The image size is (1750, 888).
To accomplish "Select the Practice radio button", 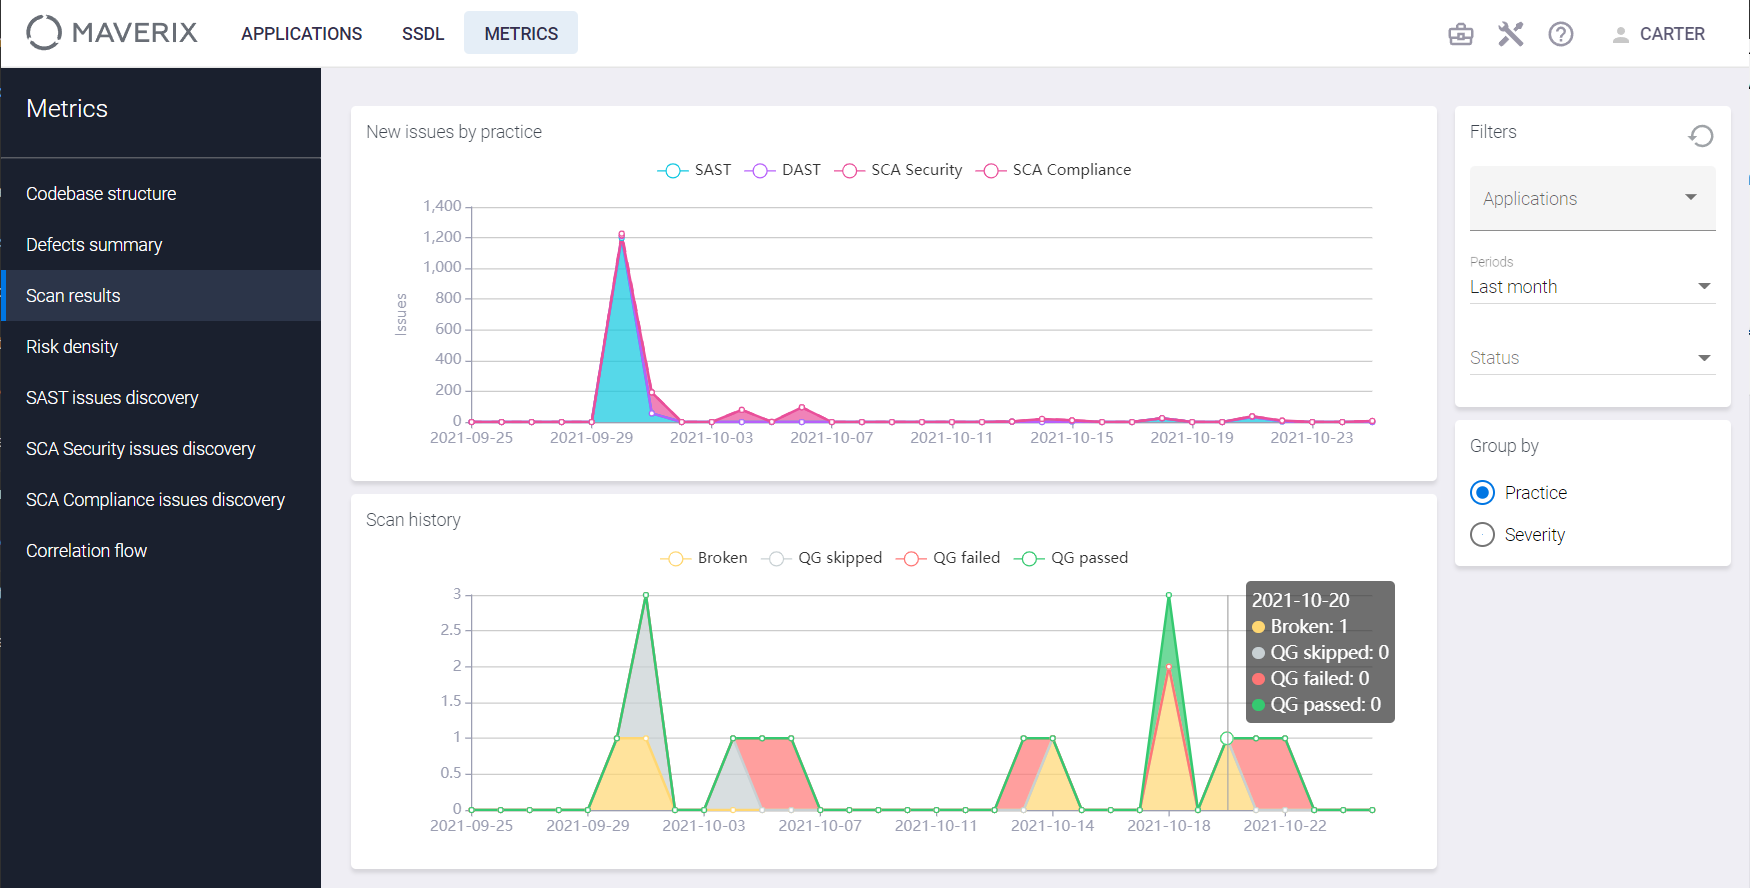I will tap(1483, 493).
